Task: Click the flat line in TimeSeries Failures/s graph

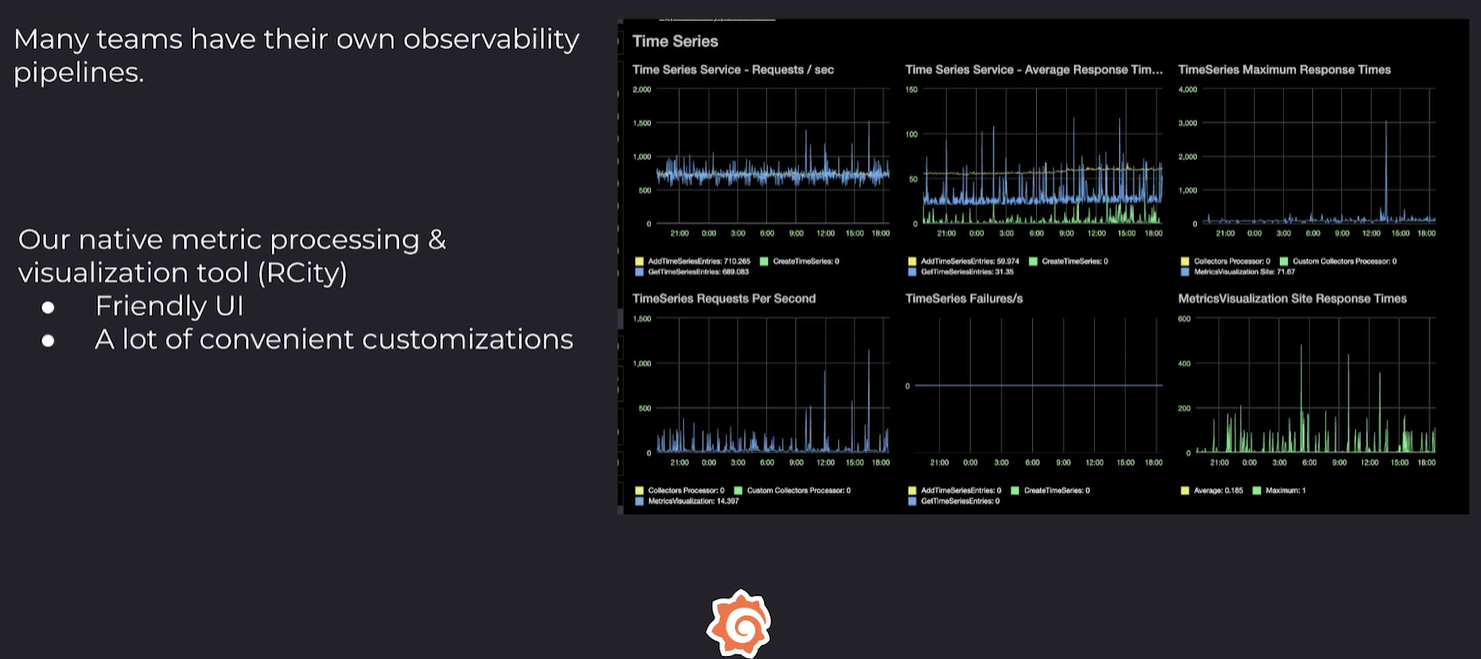Action: (x=1038, y=385)
